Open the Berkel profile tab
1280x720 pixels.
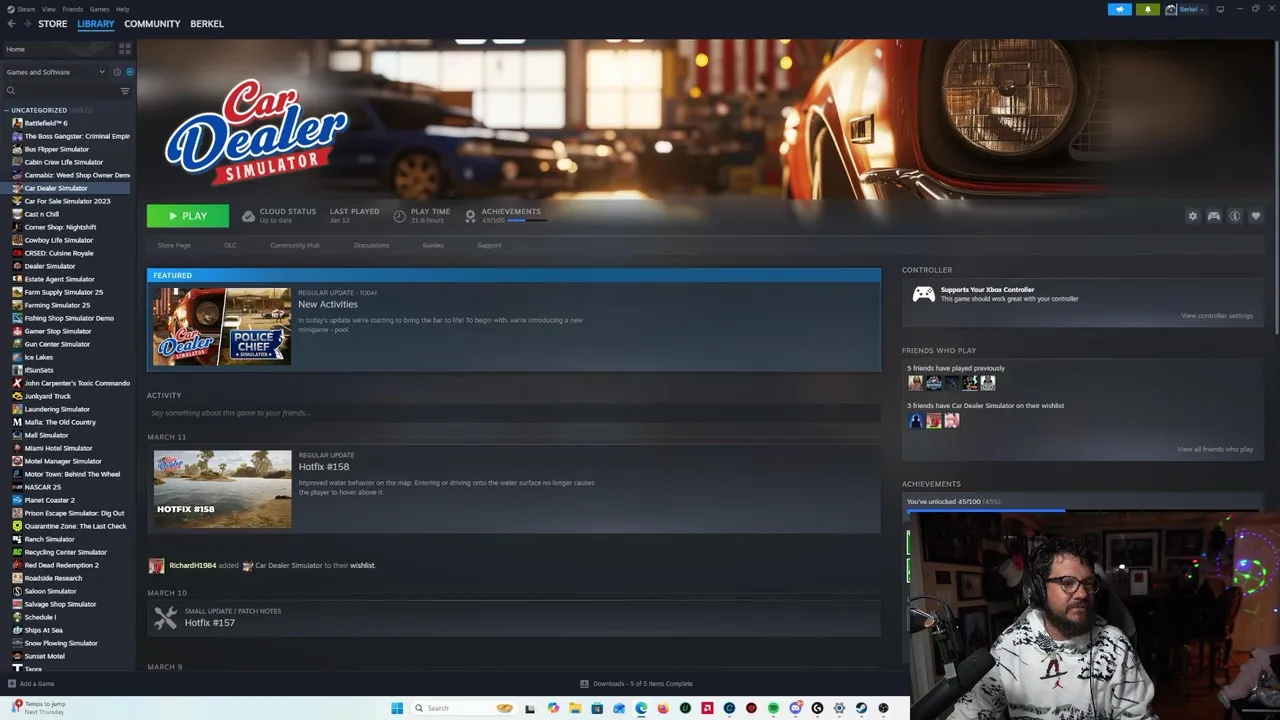click(207, 24)
